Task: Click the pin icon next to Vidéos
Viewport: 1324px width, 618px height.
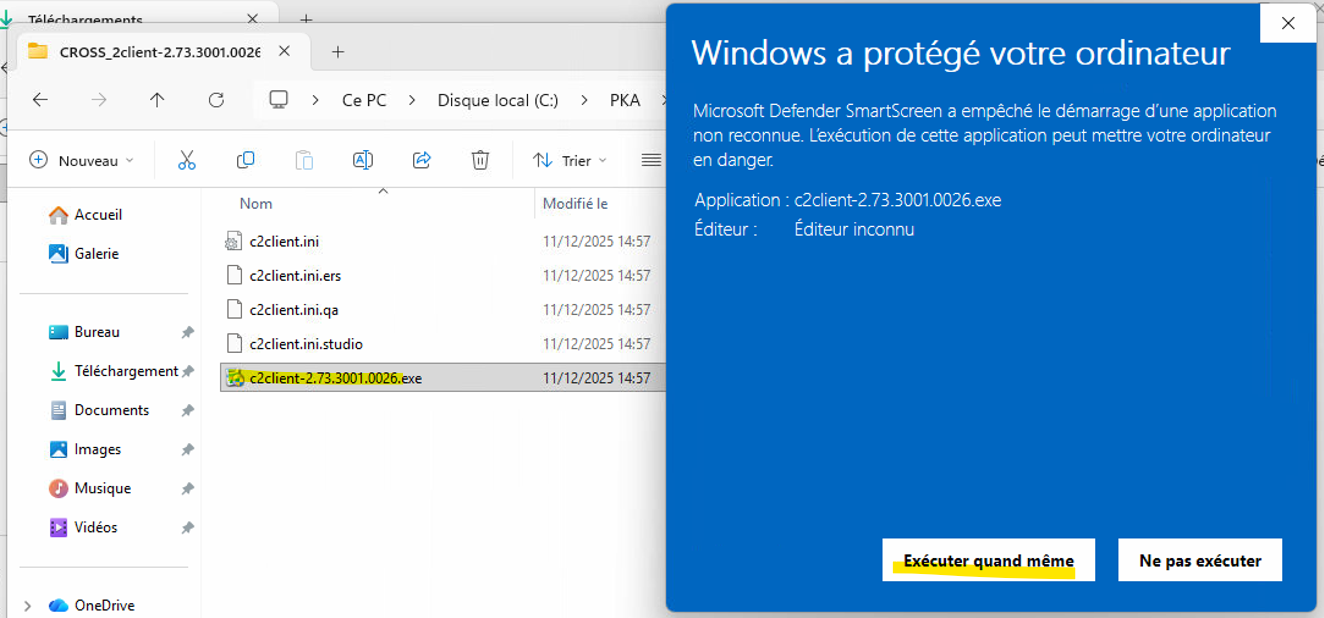Action: click(x=187, y=527)
